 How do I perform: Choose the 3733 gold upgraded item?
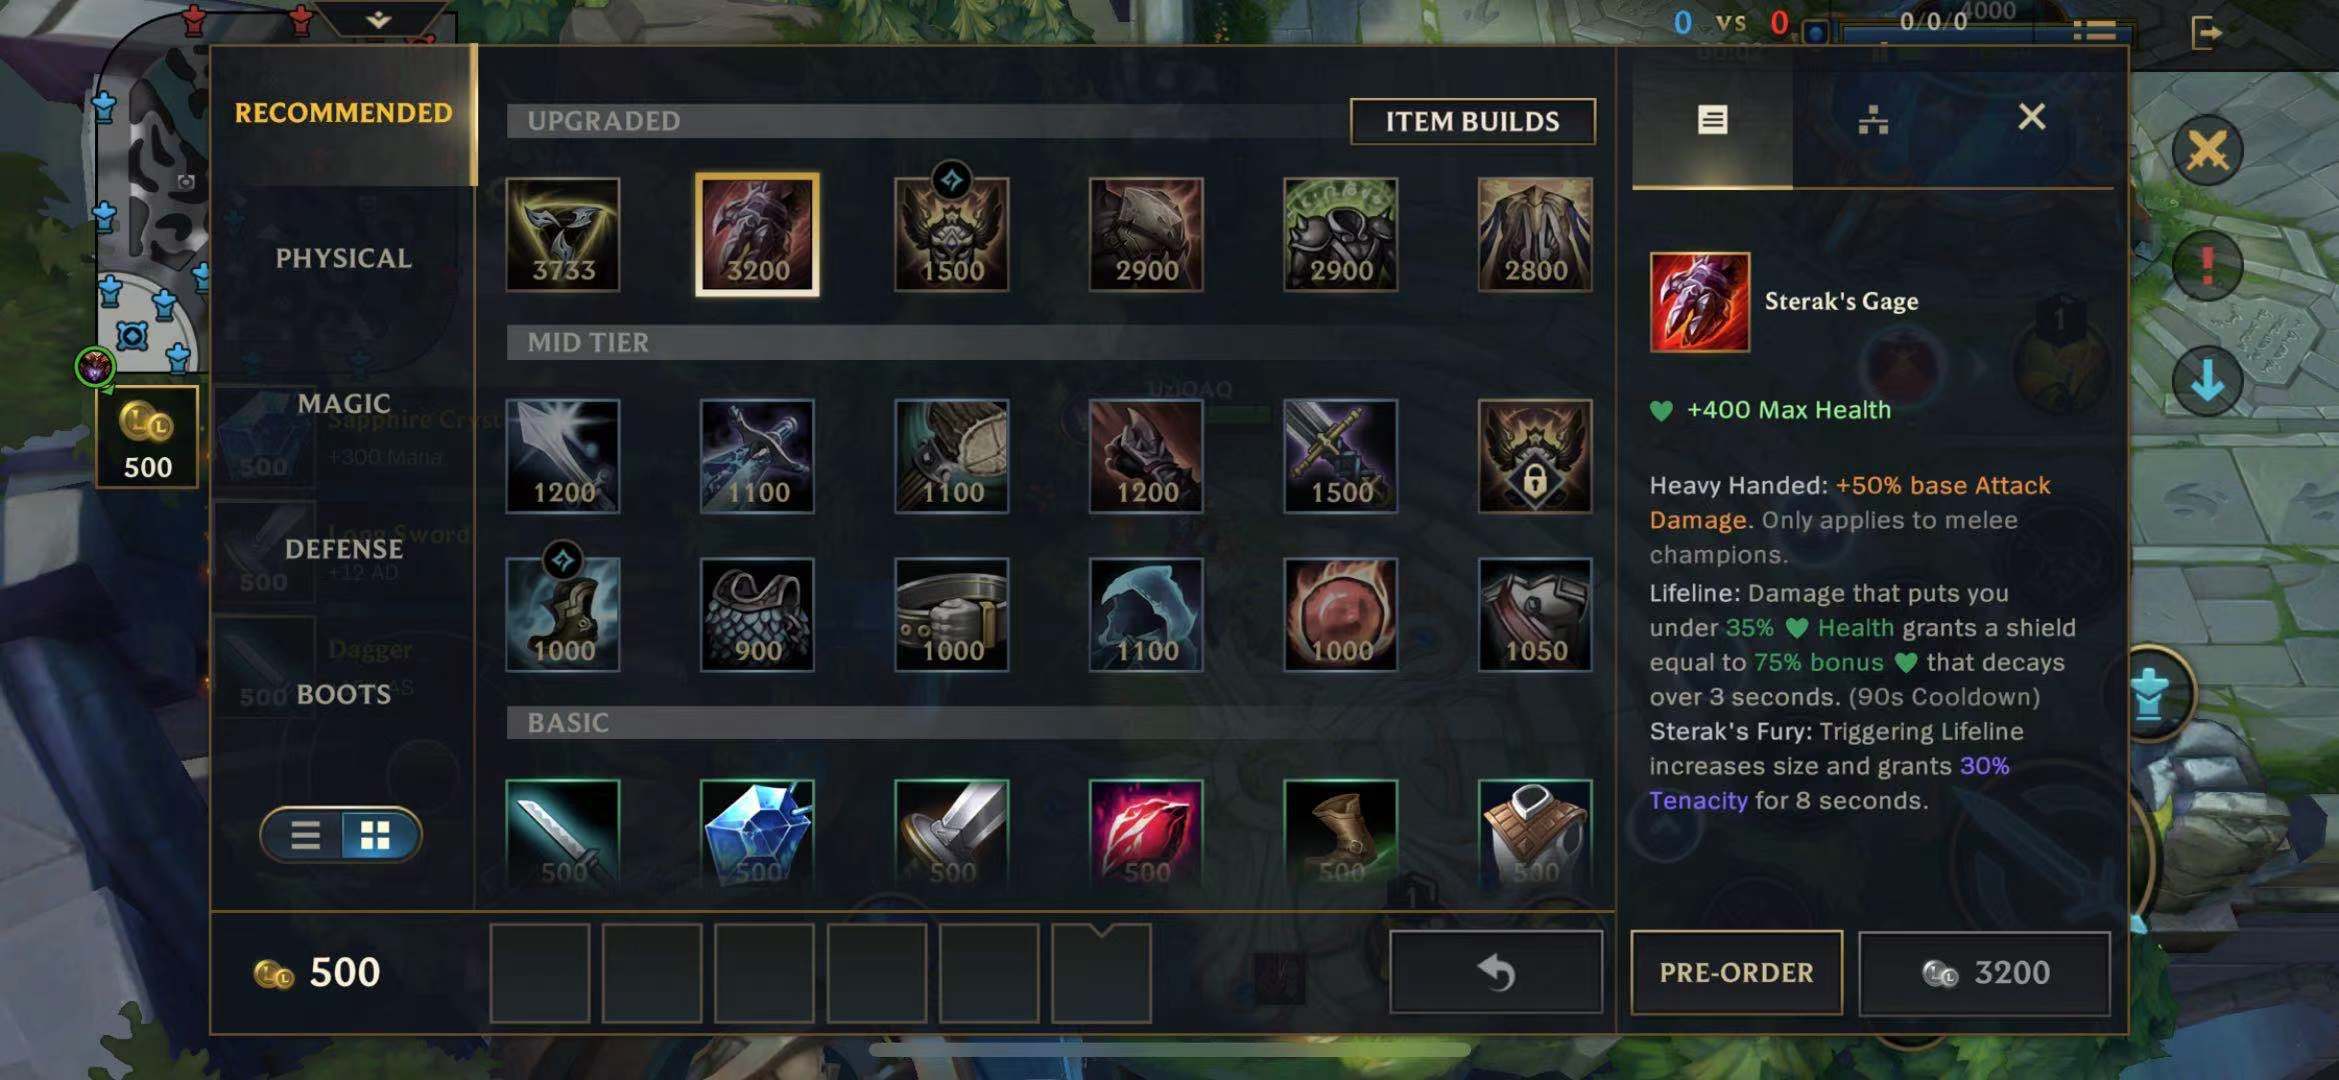(x=563, y=235)
